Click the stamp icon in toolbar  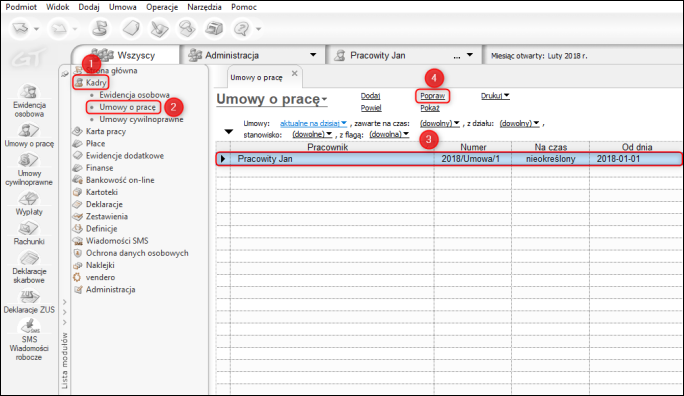point(100,29)
